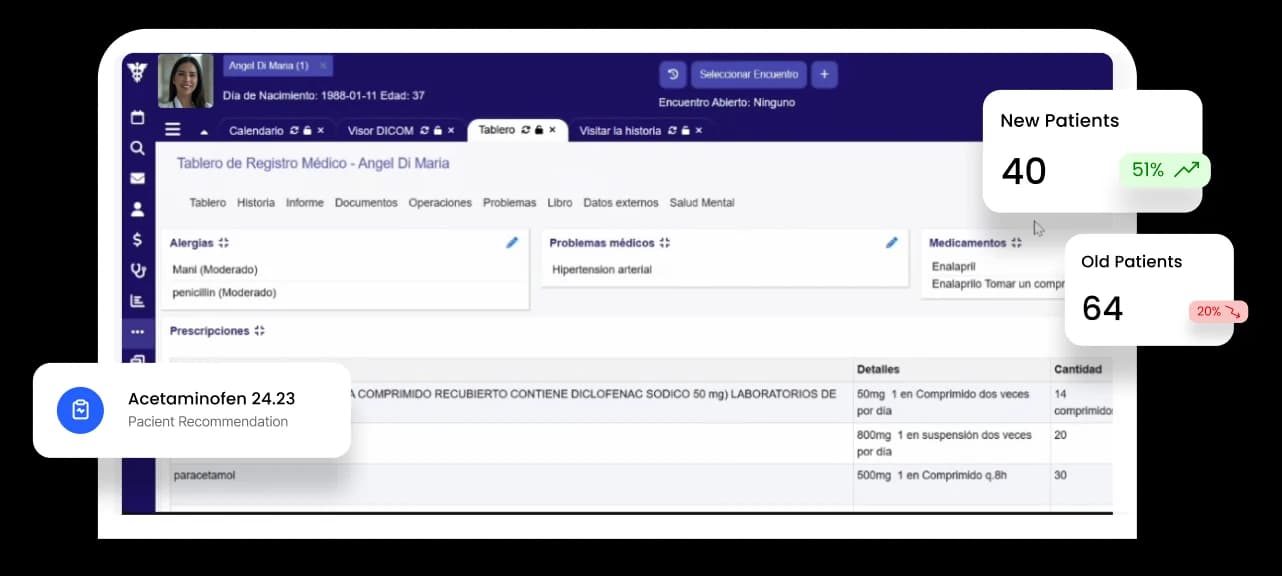Open billing with the dollar sign icon

[138, 240]
